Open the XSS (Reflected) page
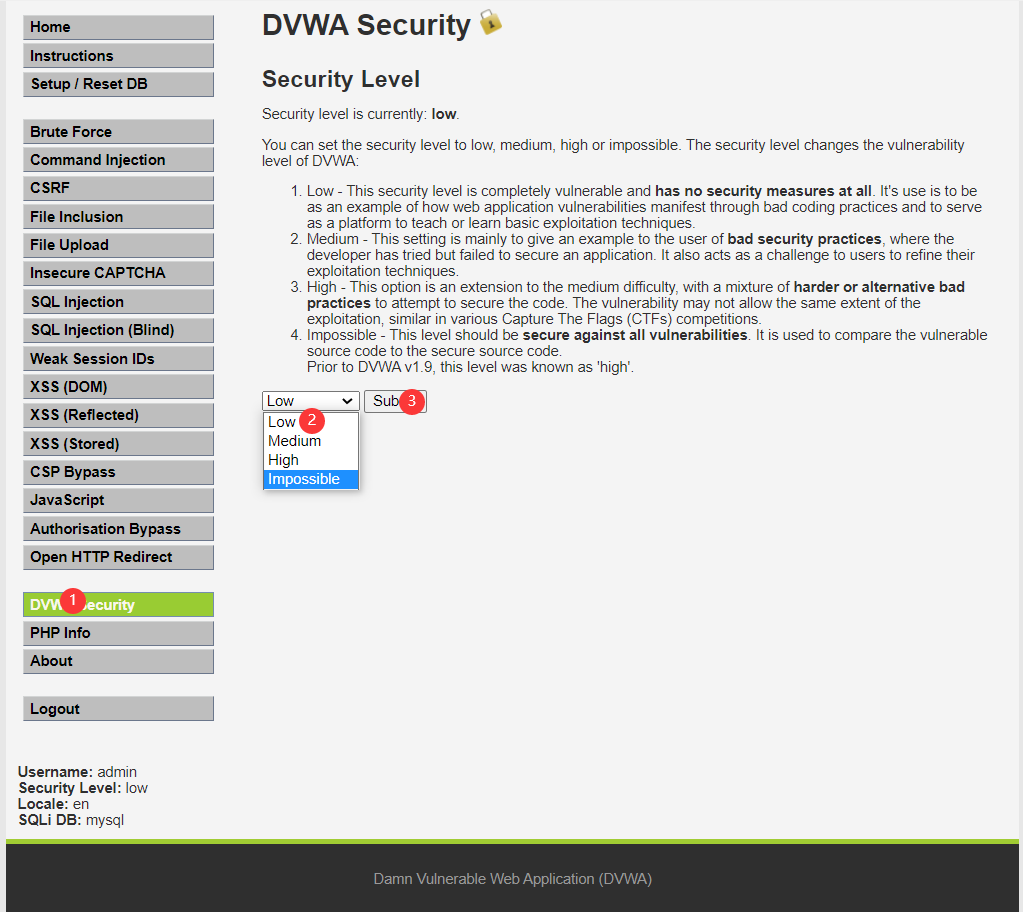Image resolution: width=1023 pixels, height=912 pixels. coord(118,415)
